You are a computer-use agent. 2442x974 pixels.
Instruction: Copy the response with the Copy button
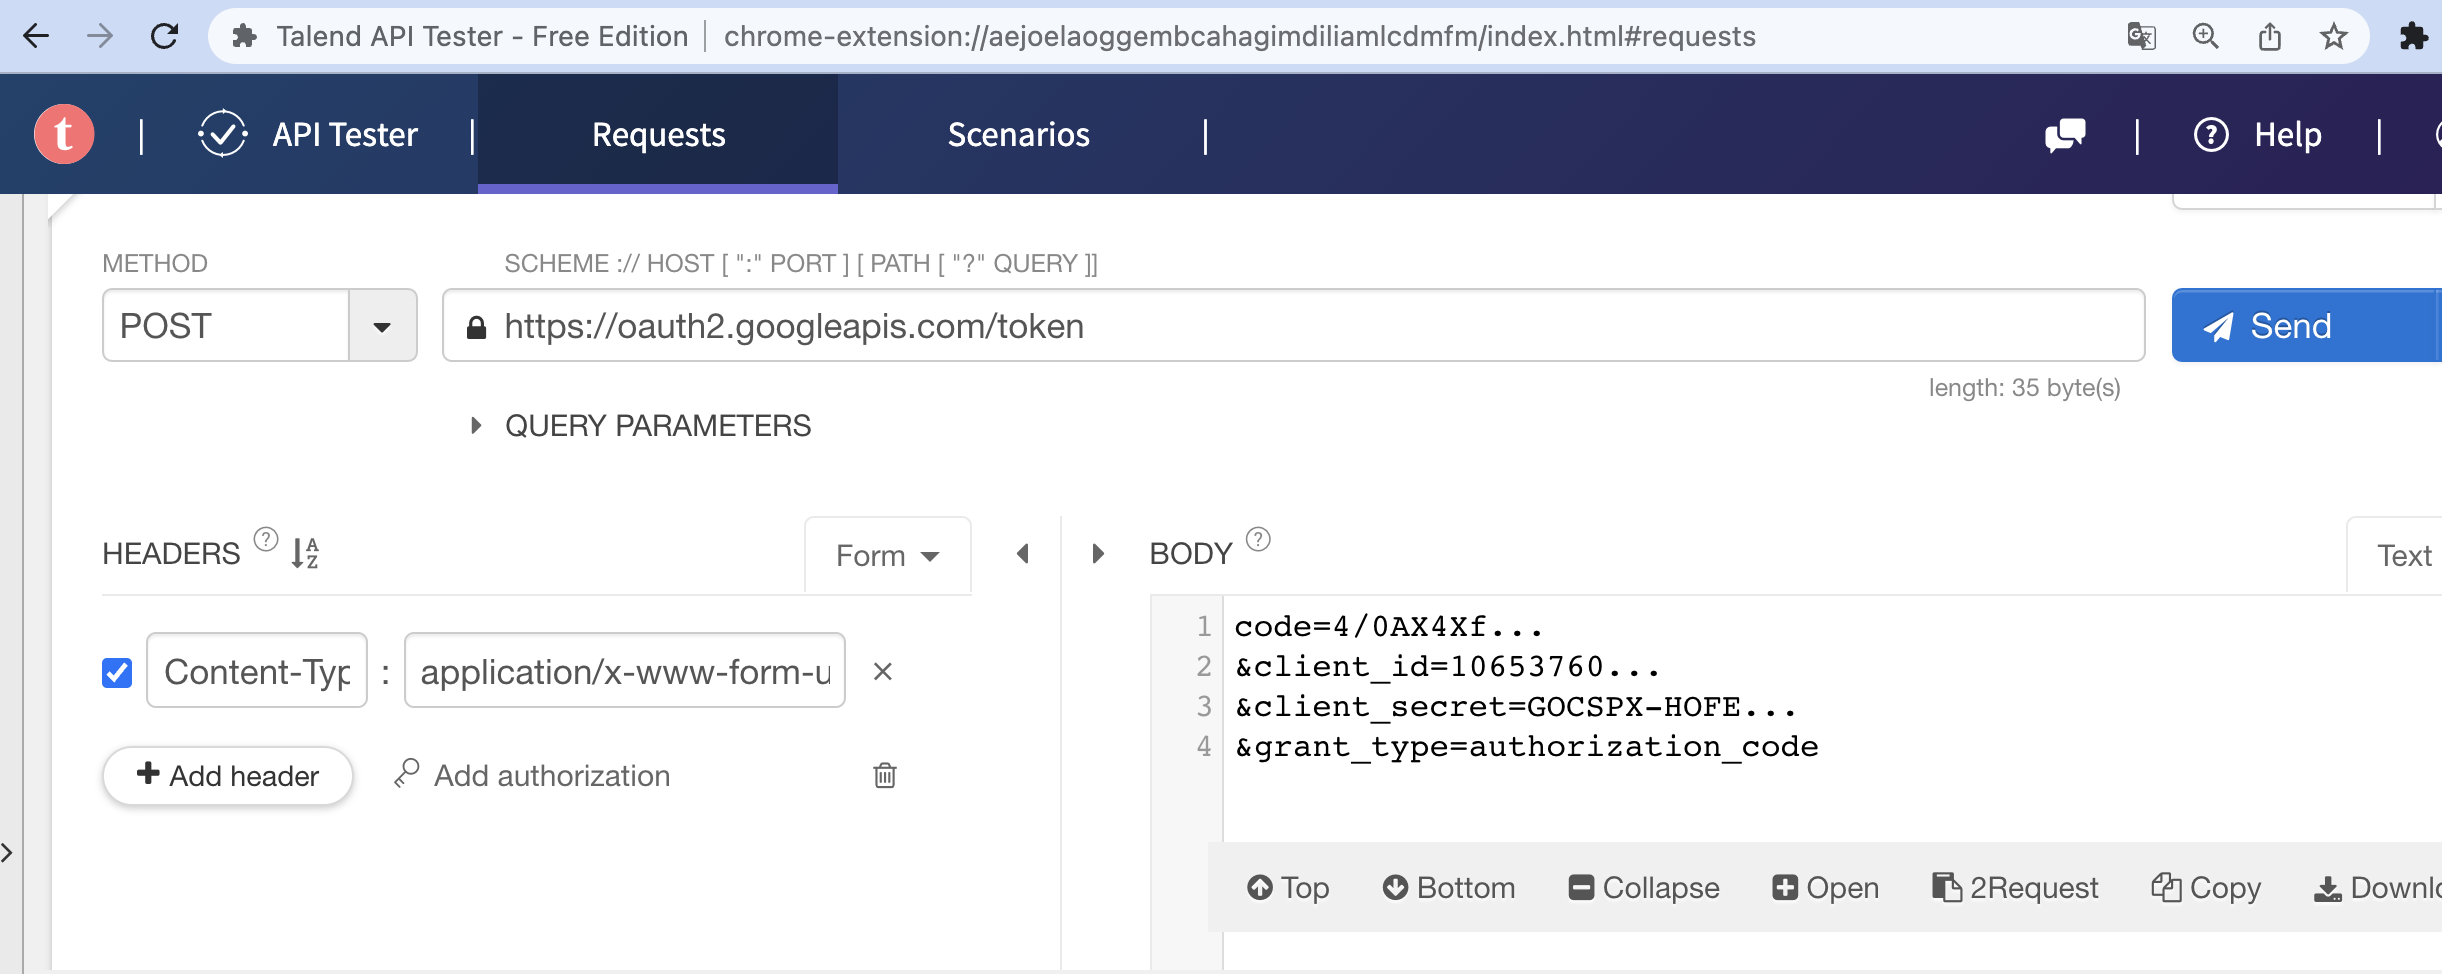2206,887
